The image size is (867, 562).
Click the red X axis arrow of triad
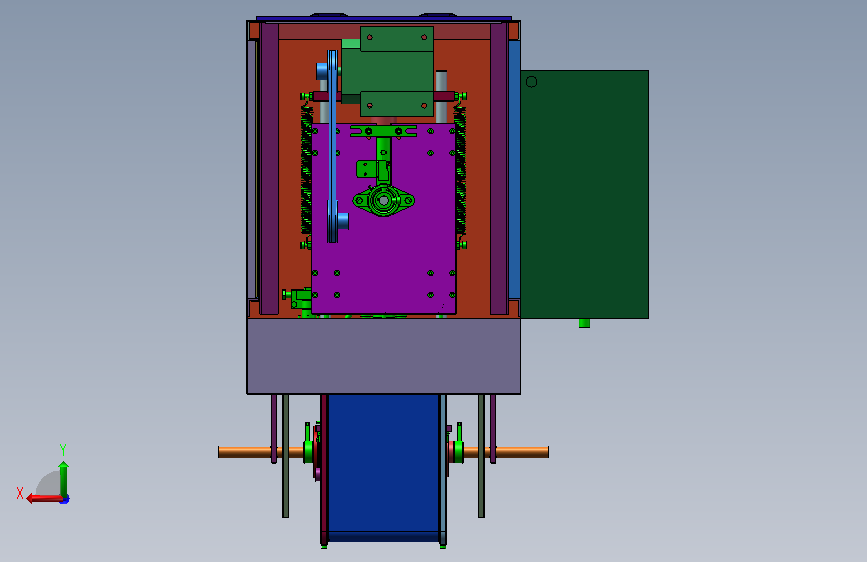[44, 498]
